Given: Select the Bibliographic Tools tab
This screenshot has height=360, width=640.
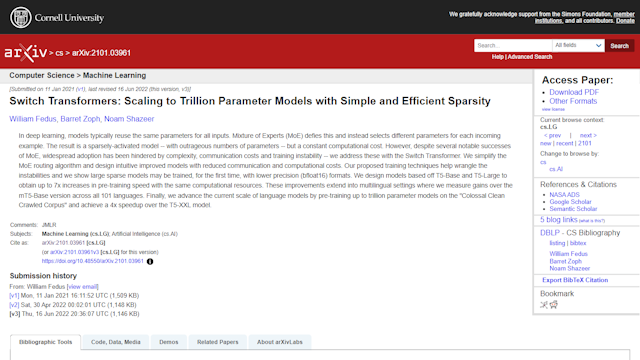Looking at the screenshot, I should click(x=45, y=342).
